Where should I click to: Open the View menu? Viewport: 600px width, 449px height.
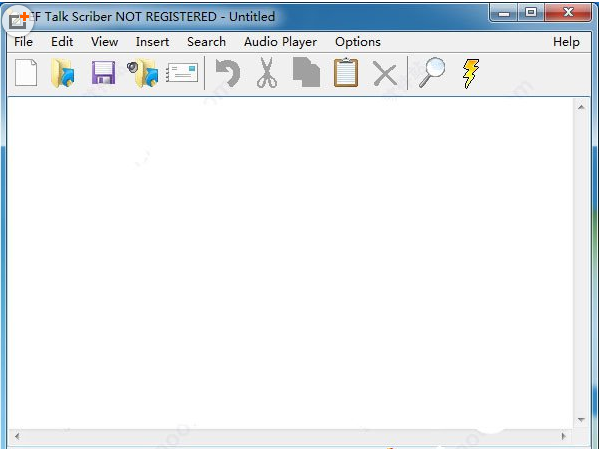click(x=104, y=42)
